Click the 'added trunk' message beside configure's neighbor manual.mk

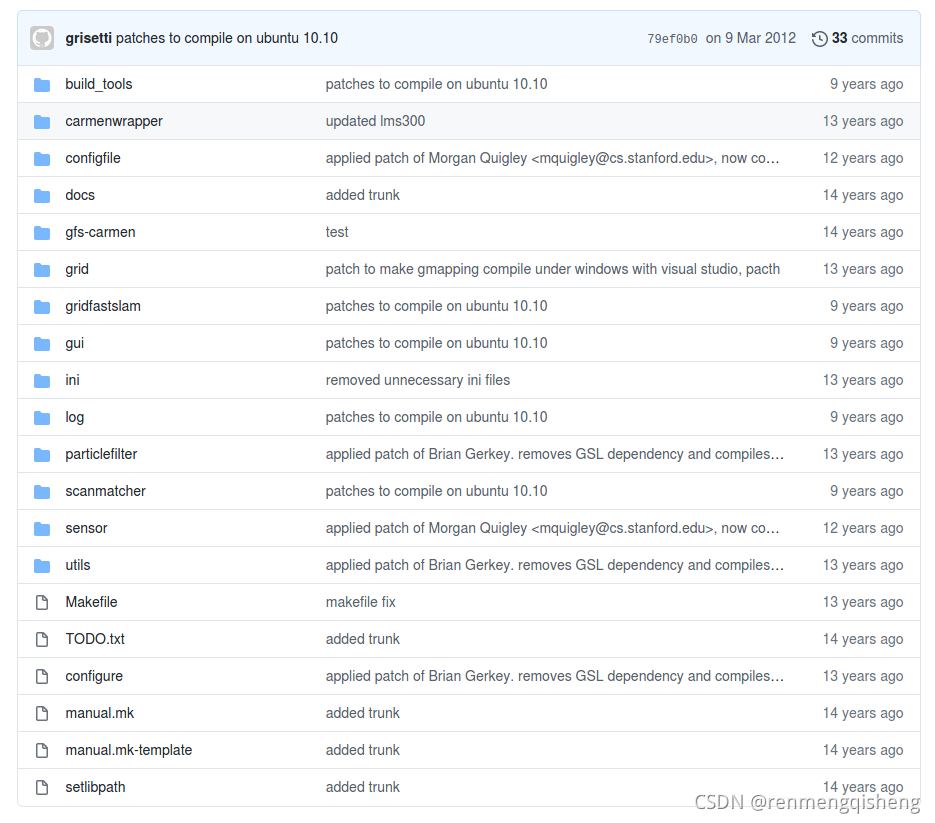pos(362,713)
